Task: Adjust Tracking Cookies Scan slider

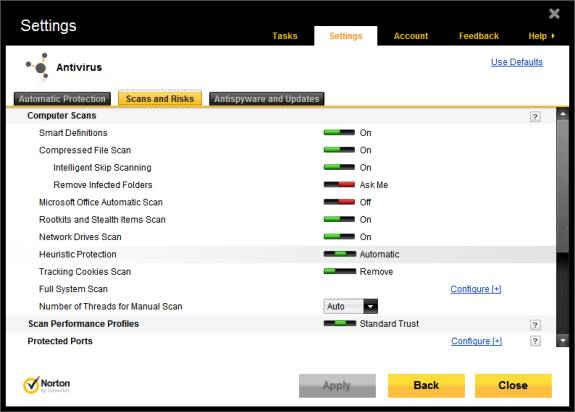Action: click(340, 271)
